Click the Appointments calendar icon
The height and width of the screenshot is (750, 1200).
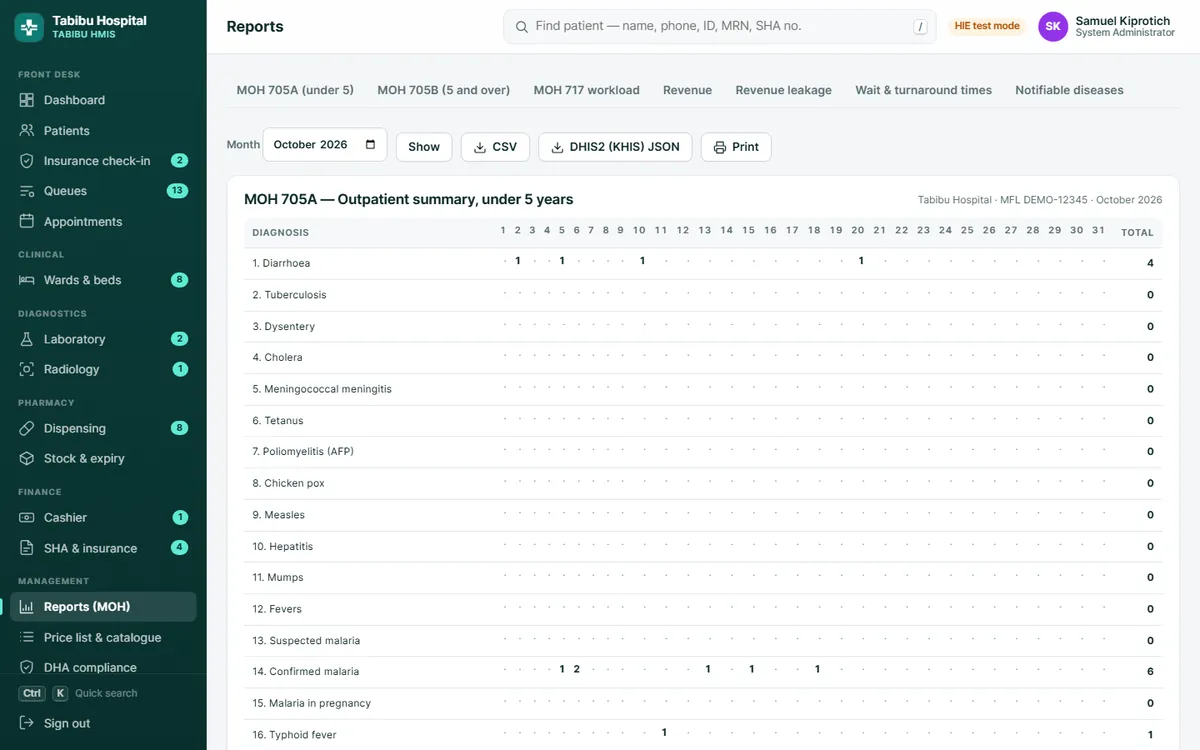[x=27, y=222]
